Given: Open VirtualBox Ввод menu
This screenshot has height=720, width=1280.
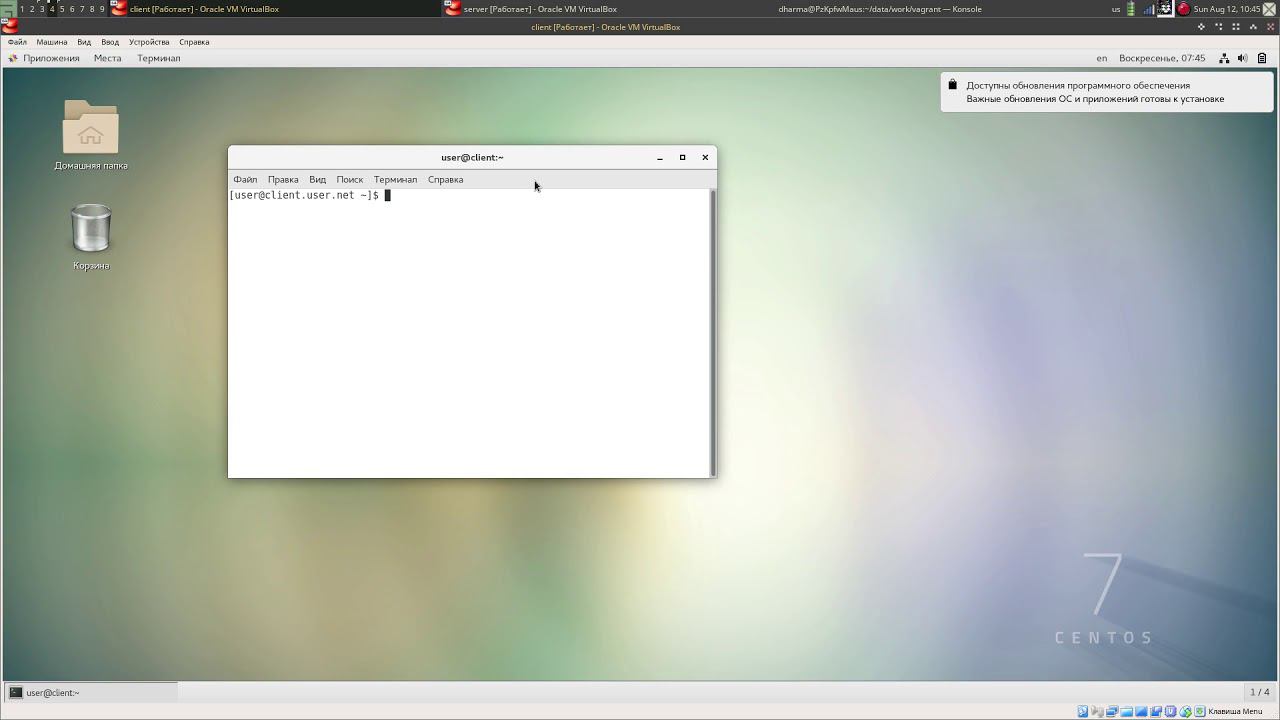Looking at the screenshot, I should coord(110,42).
